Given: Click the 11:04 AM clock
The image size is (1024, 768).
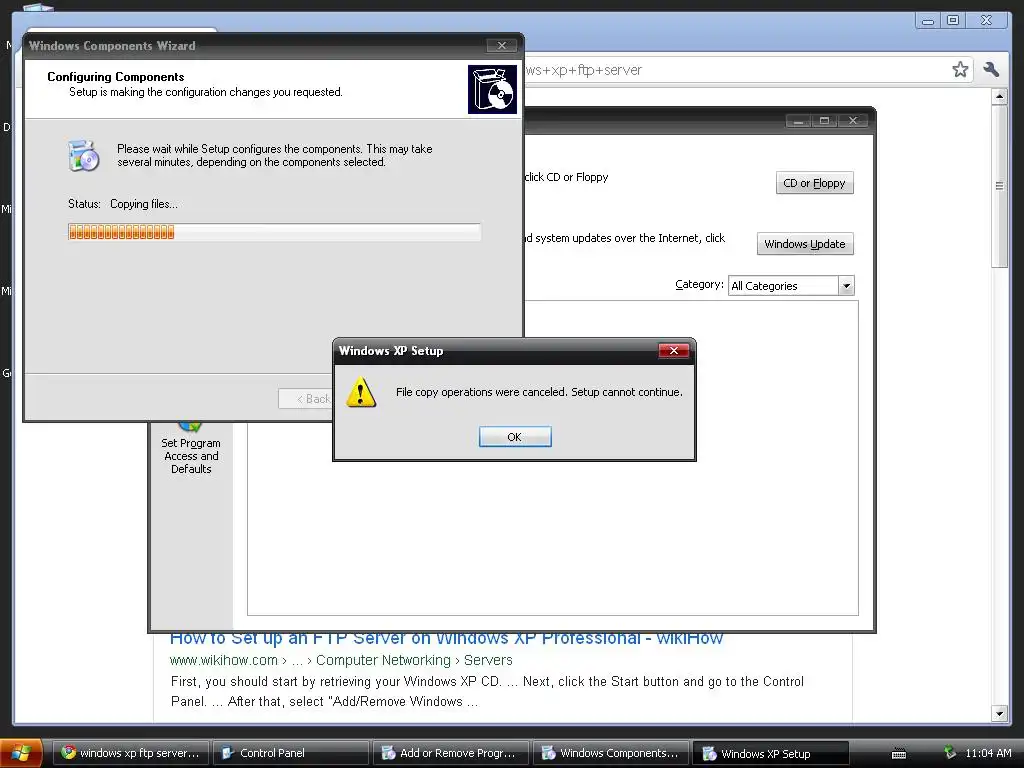Looking at the screenshot, I should [988, 753].
